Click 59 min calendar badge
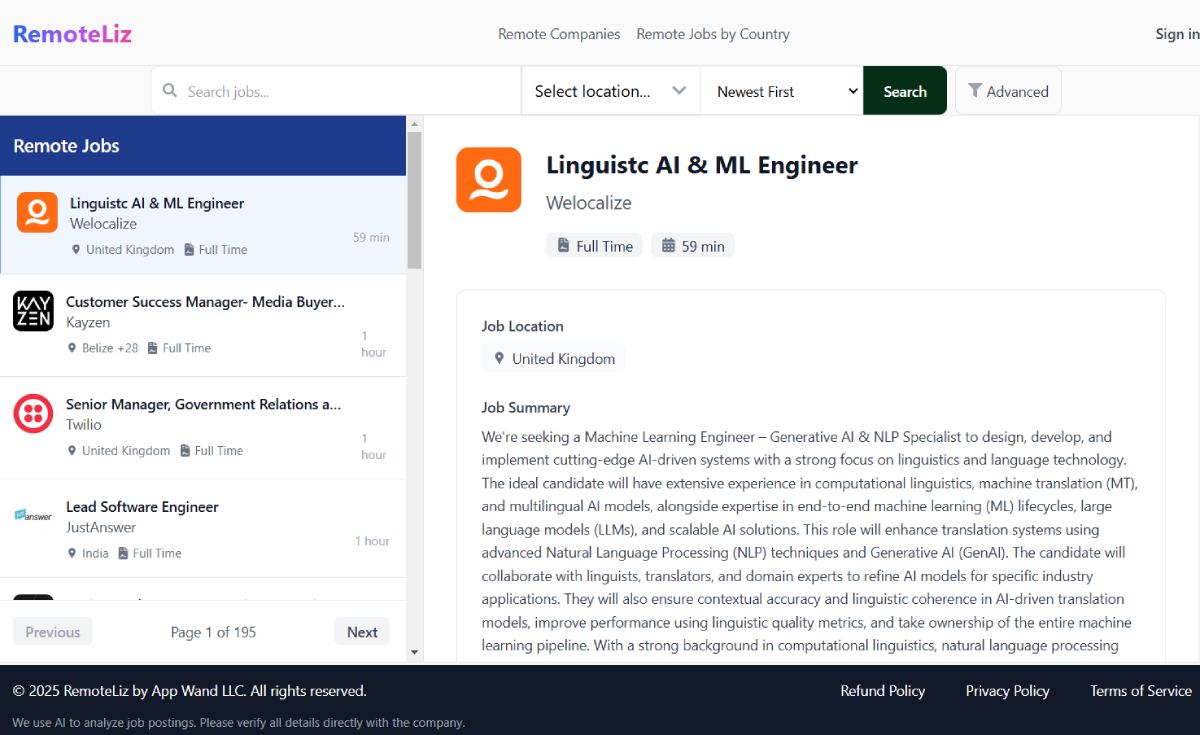The width and height of the screenshot is (1200, 735). 693,246
